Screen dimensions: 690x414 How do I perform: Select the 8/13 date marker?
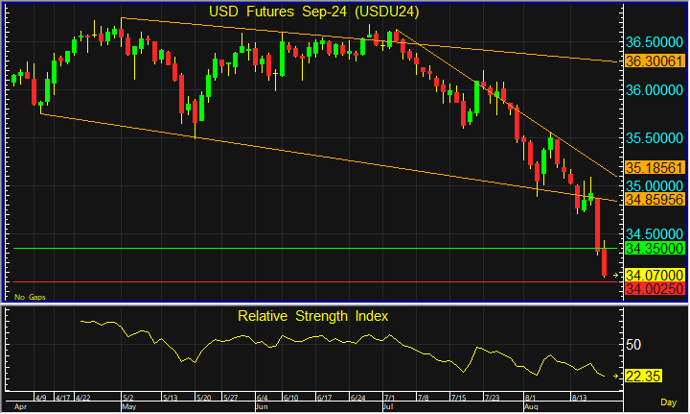pos(579,398)
